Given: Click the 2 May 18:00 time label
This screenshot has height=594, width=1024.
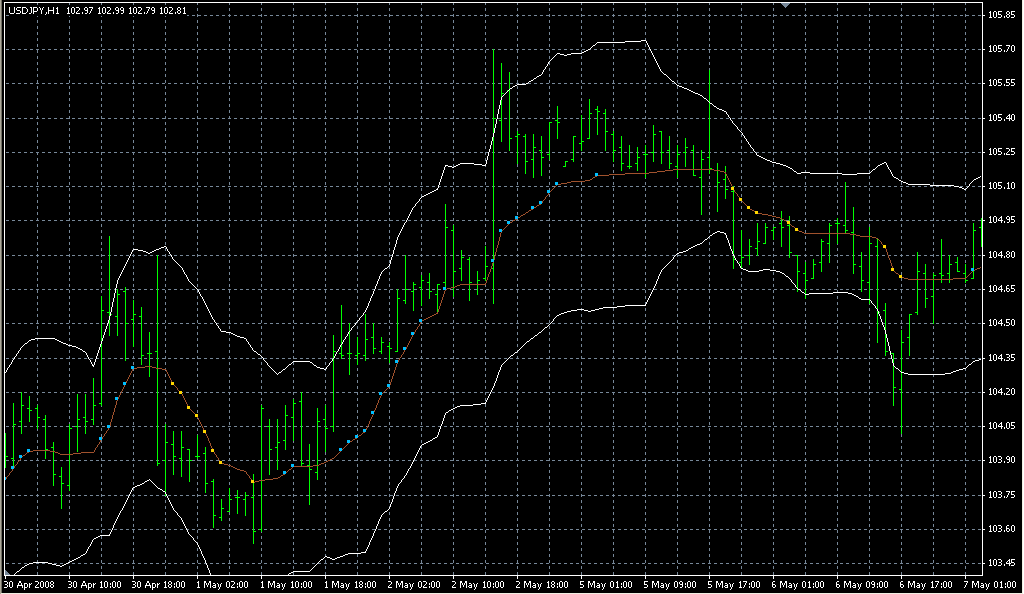Looking at the screenshot, I should tap(542, 583).
